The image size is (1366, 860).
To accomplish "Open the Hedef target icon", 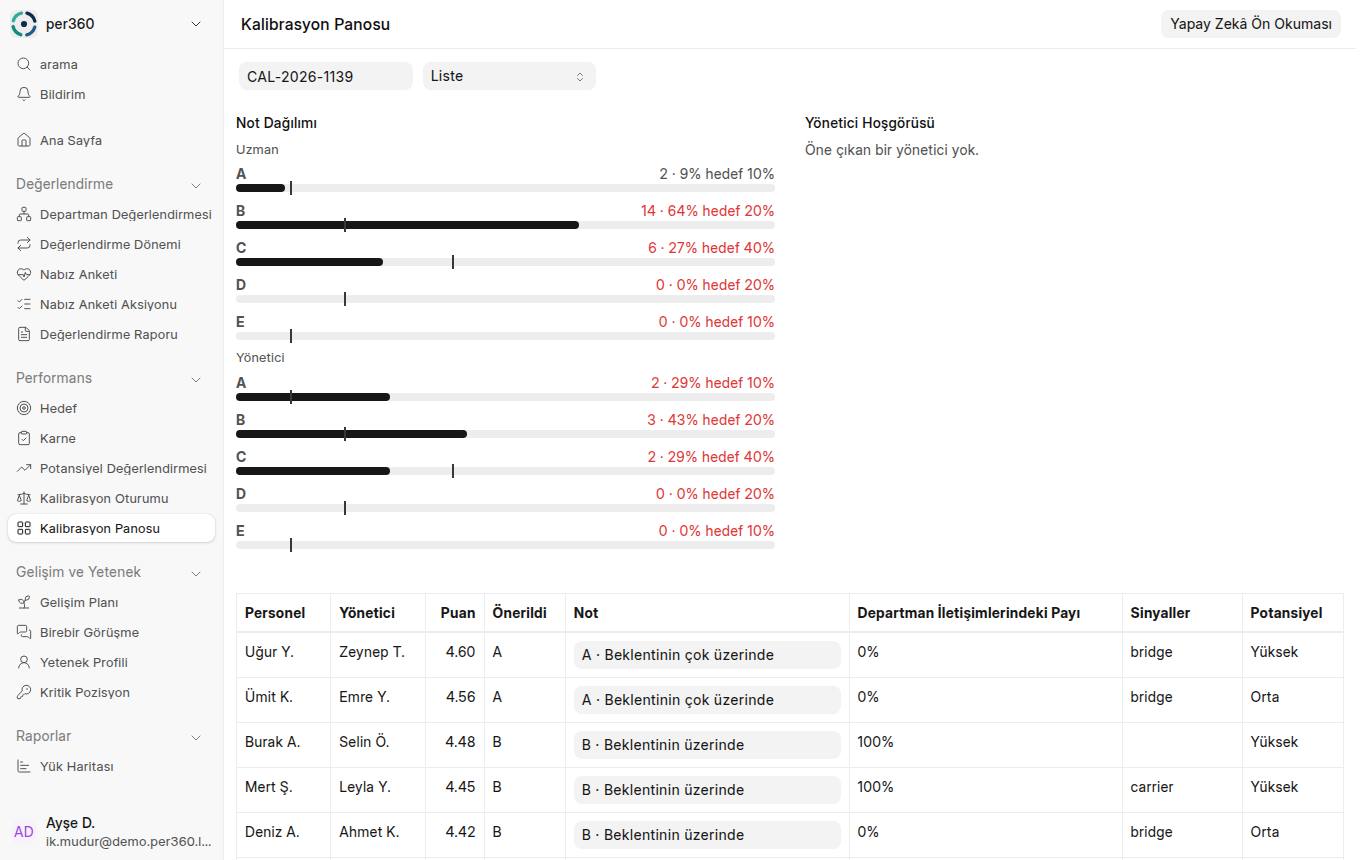I will [24, 408].
